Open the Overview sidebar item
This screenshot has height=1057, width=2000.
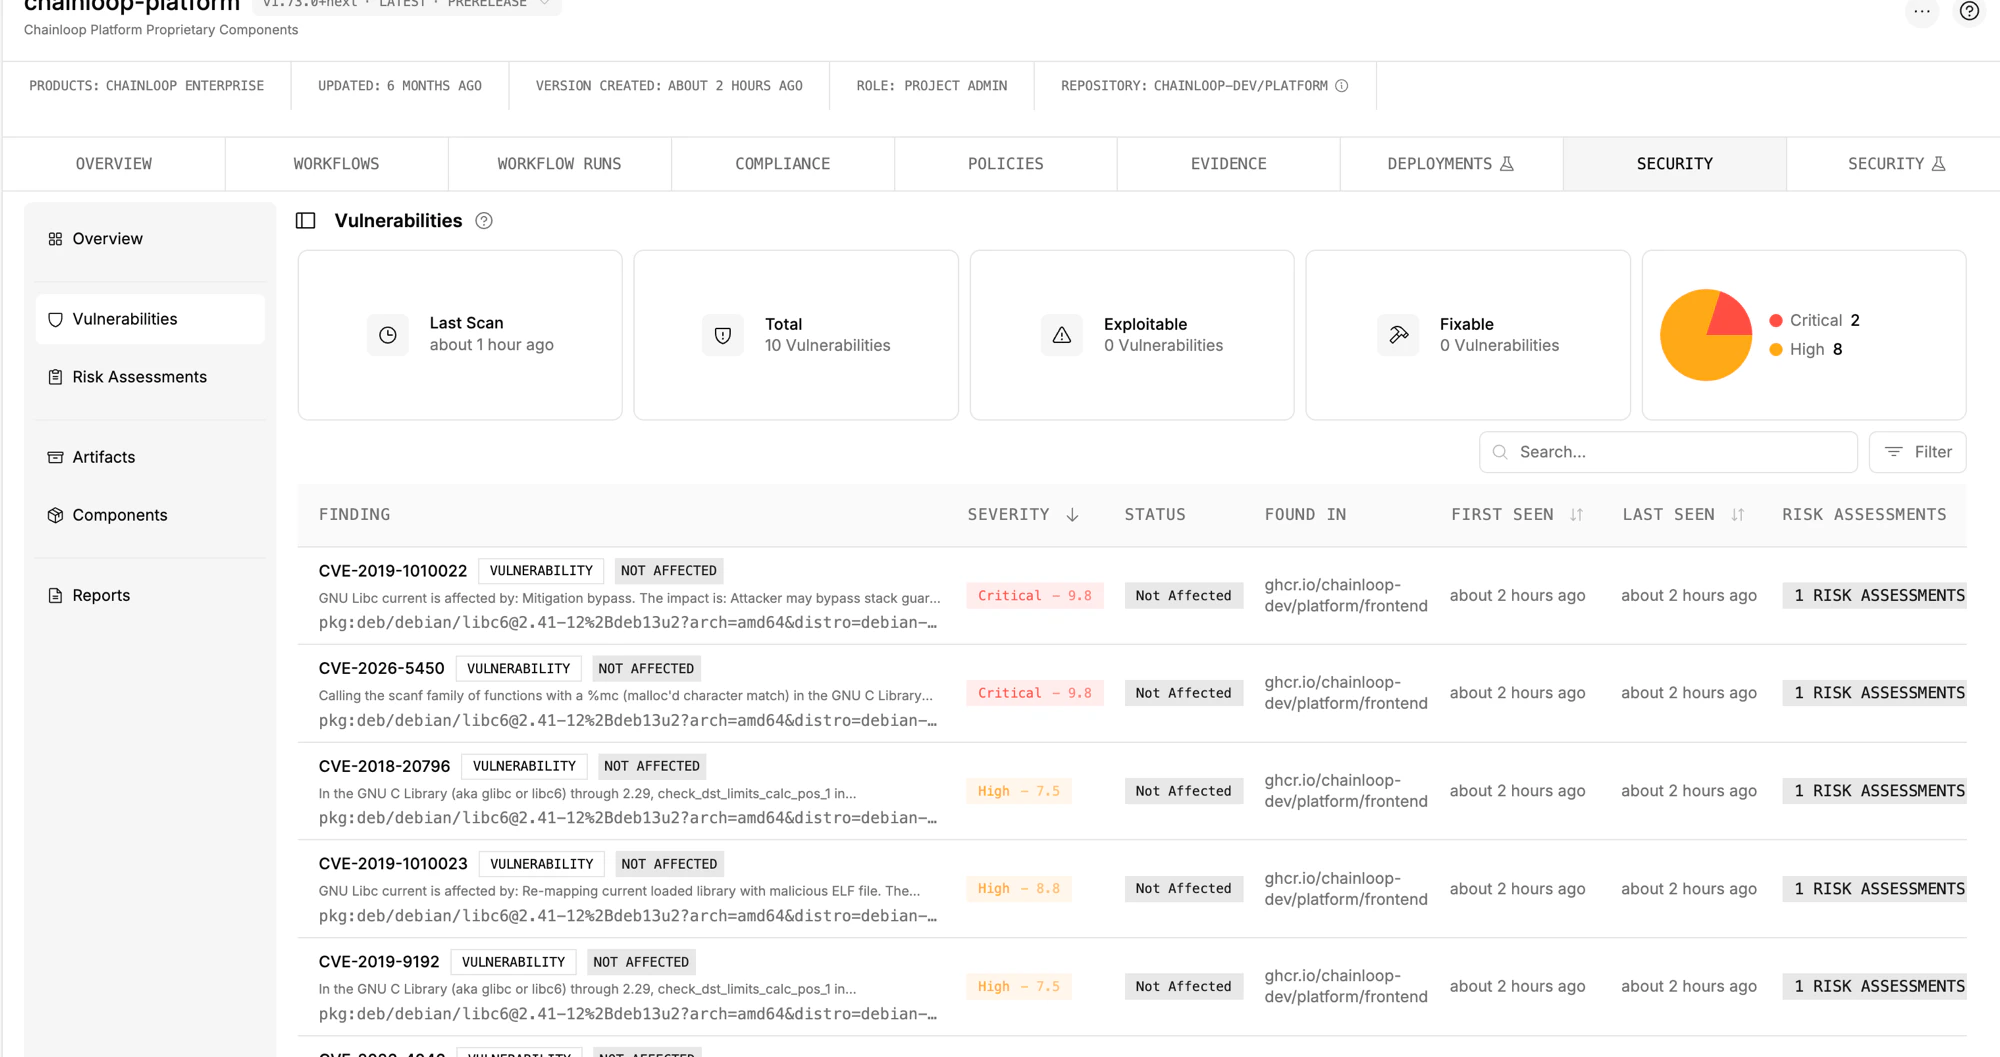(x=150, y=239)
